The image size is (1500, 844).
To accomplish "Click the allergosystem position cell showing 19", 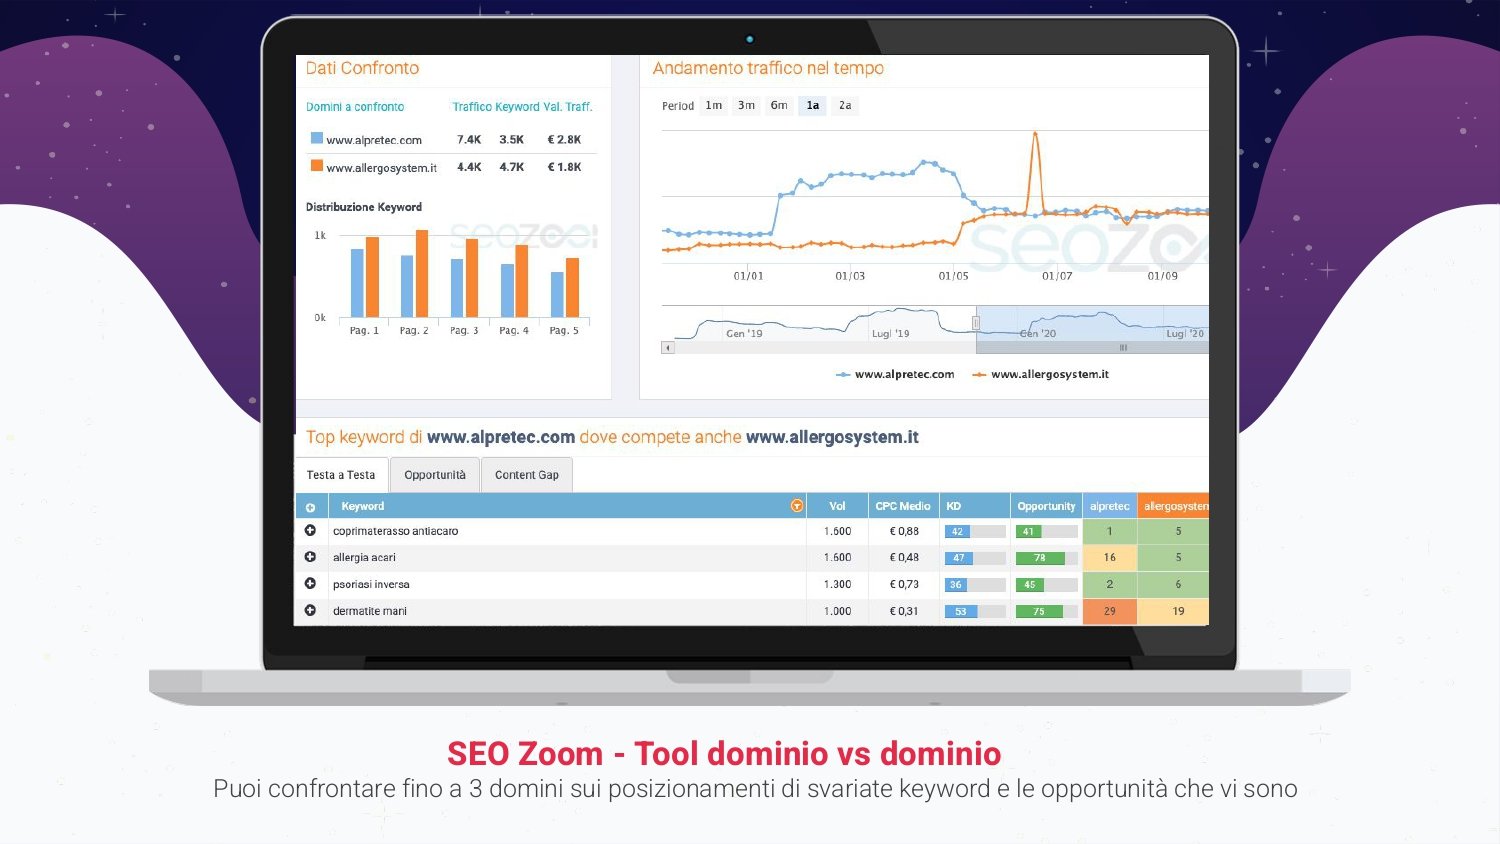I will (x=1173, y=611).
